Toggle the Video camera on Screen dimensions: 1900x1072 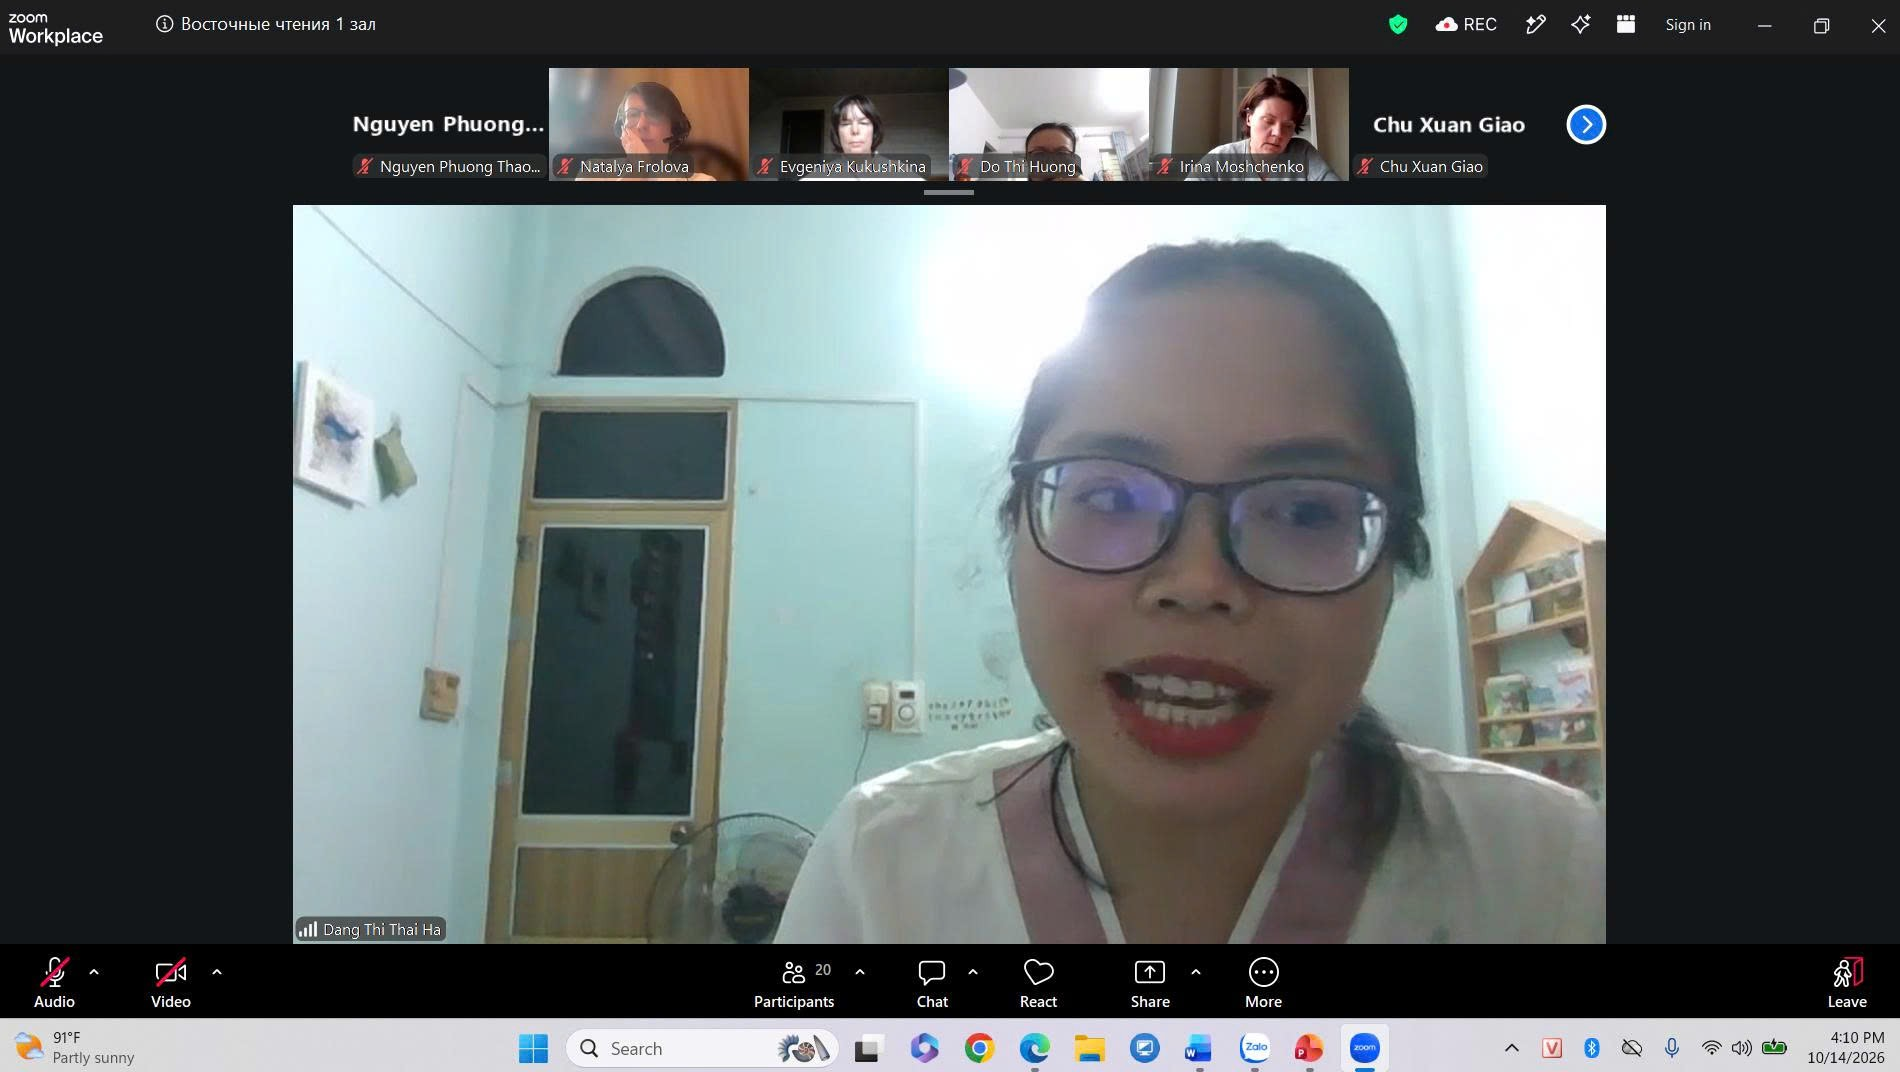171,984
